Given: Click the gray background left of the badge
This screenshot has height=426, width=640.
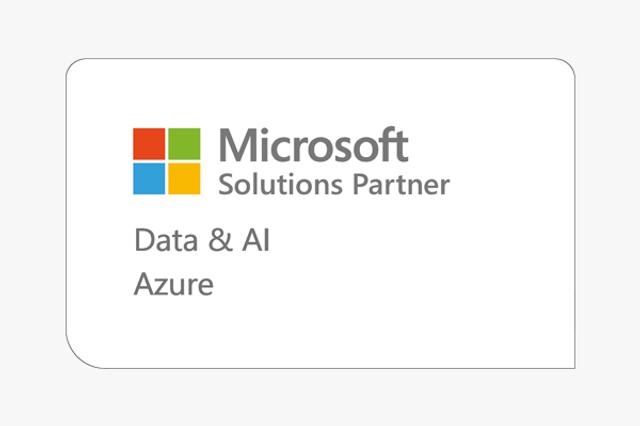Looking at the screenshot, I should [x=32, y=213].
